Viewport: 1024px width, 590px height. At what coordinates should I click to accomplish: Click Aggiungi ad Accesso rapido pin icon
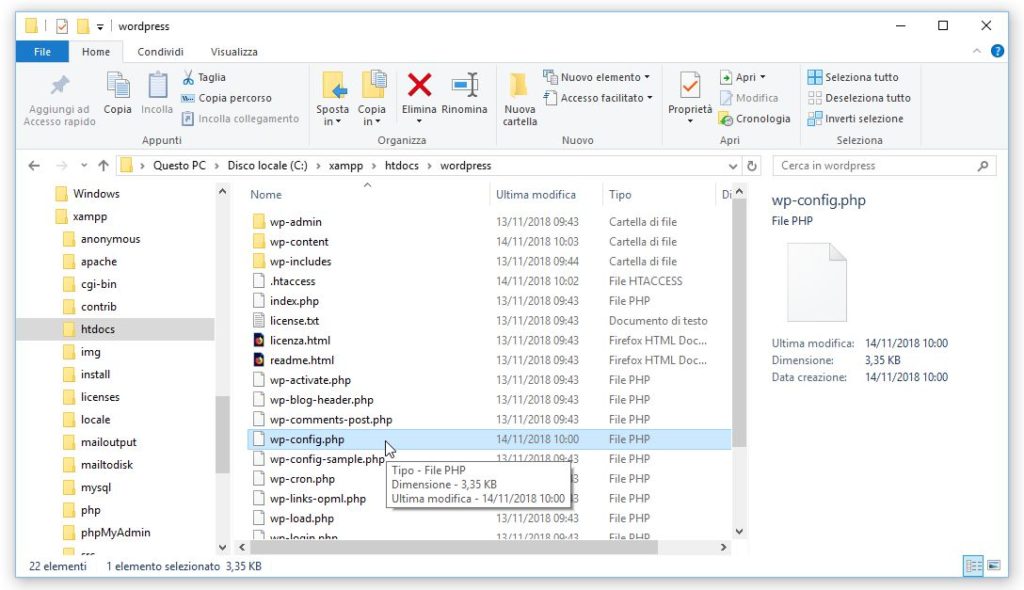pyautogui.click(x=60, y=86)
